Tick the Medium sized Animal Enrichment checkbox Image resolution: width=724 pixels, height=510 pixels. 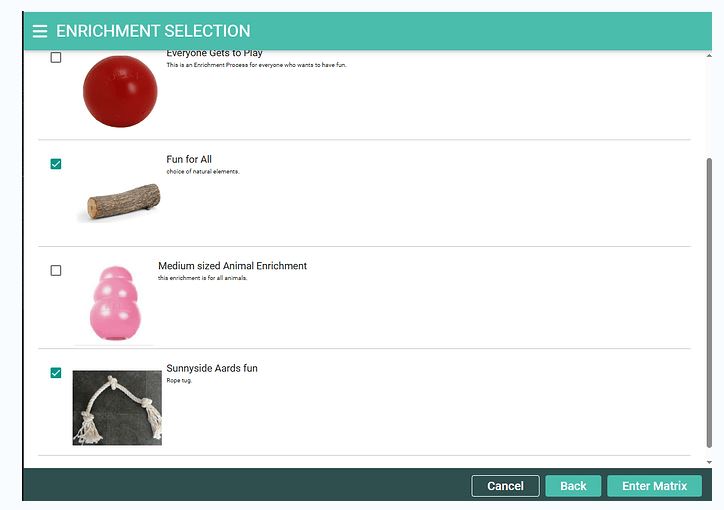(x=56, y=270)
